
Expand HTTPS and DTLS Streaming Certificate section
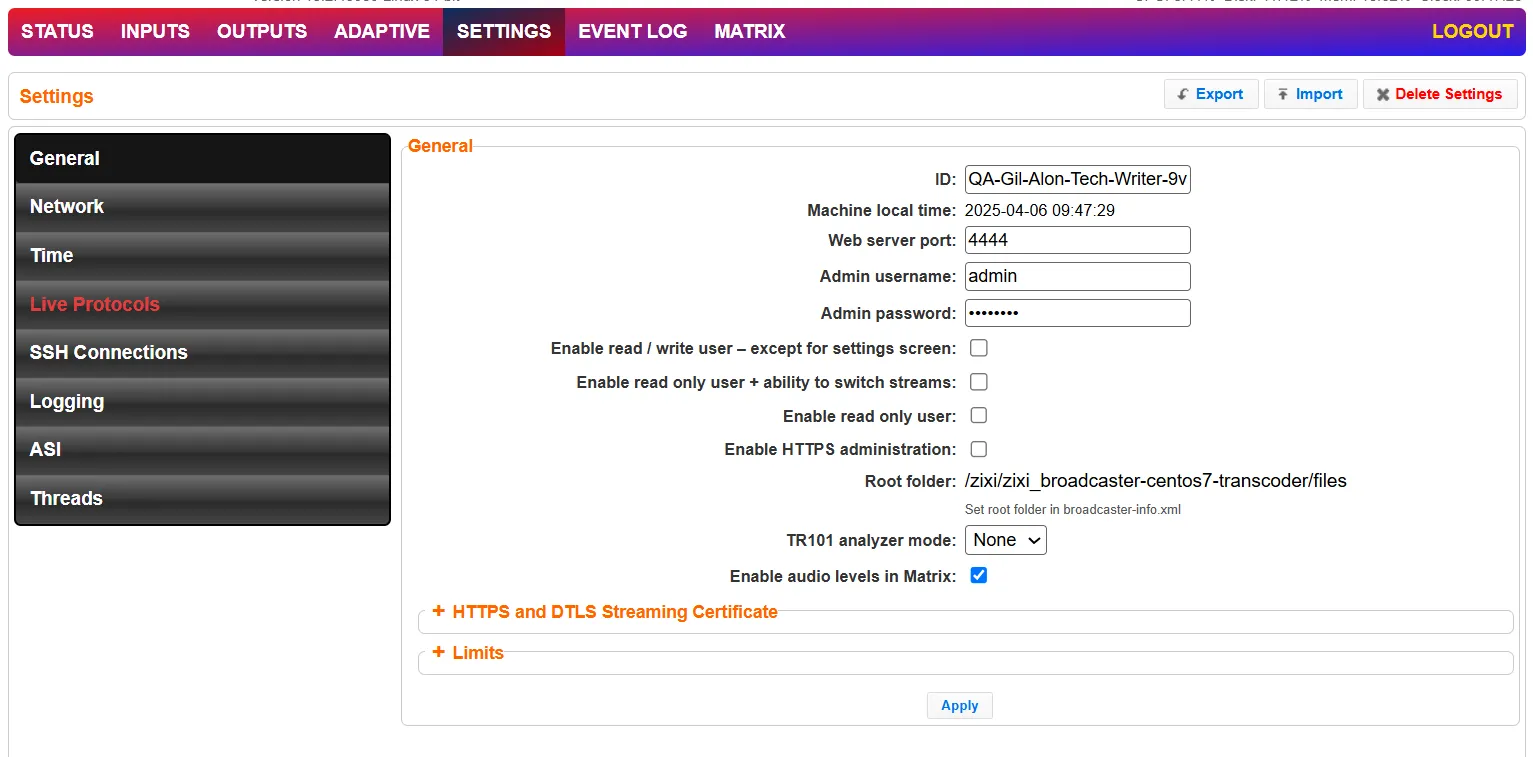click(605, 612)
